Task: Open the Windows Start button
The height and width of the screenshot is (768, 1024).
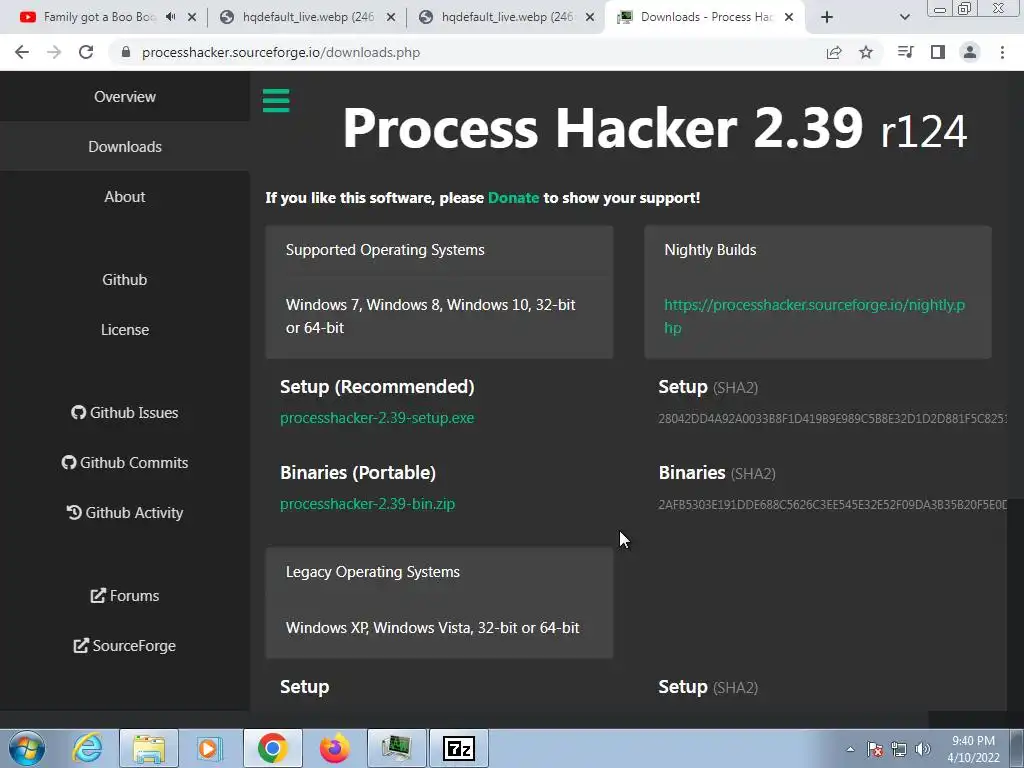Action: tap(26, 748)
